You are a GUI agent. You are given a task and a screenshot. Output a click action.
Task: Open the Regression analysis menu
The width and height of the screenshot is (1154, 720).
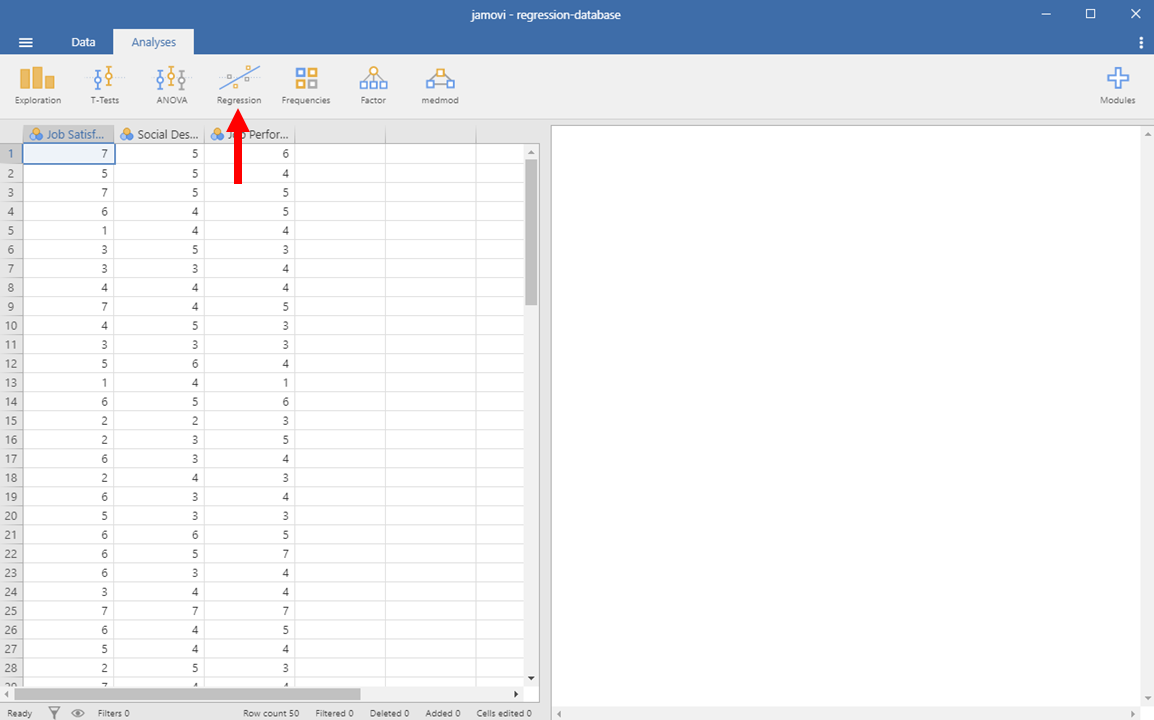(239, 85)
